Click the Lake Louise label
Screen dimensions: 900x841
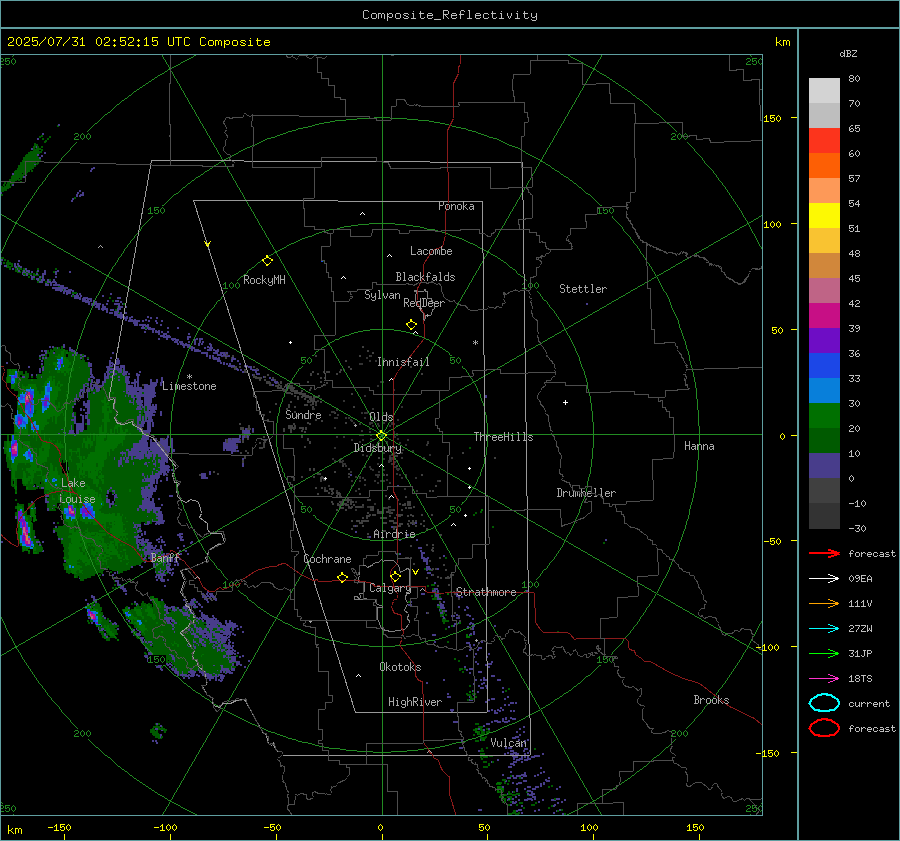(77, 491)
